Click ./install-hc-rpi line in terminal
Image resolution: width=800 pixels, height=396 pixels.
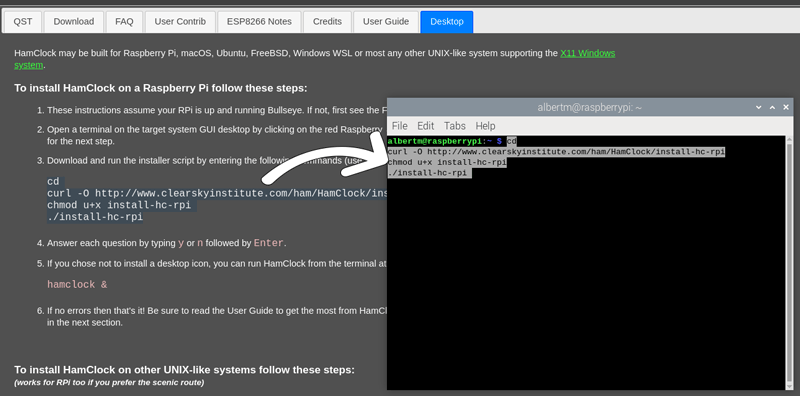(x=430, y=173)
